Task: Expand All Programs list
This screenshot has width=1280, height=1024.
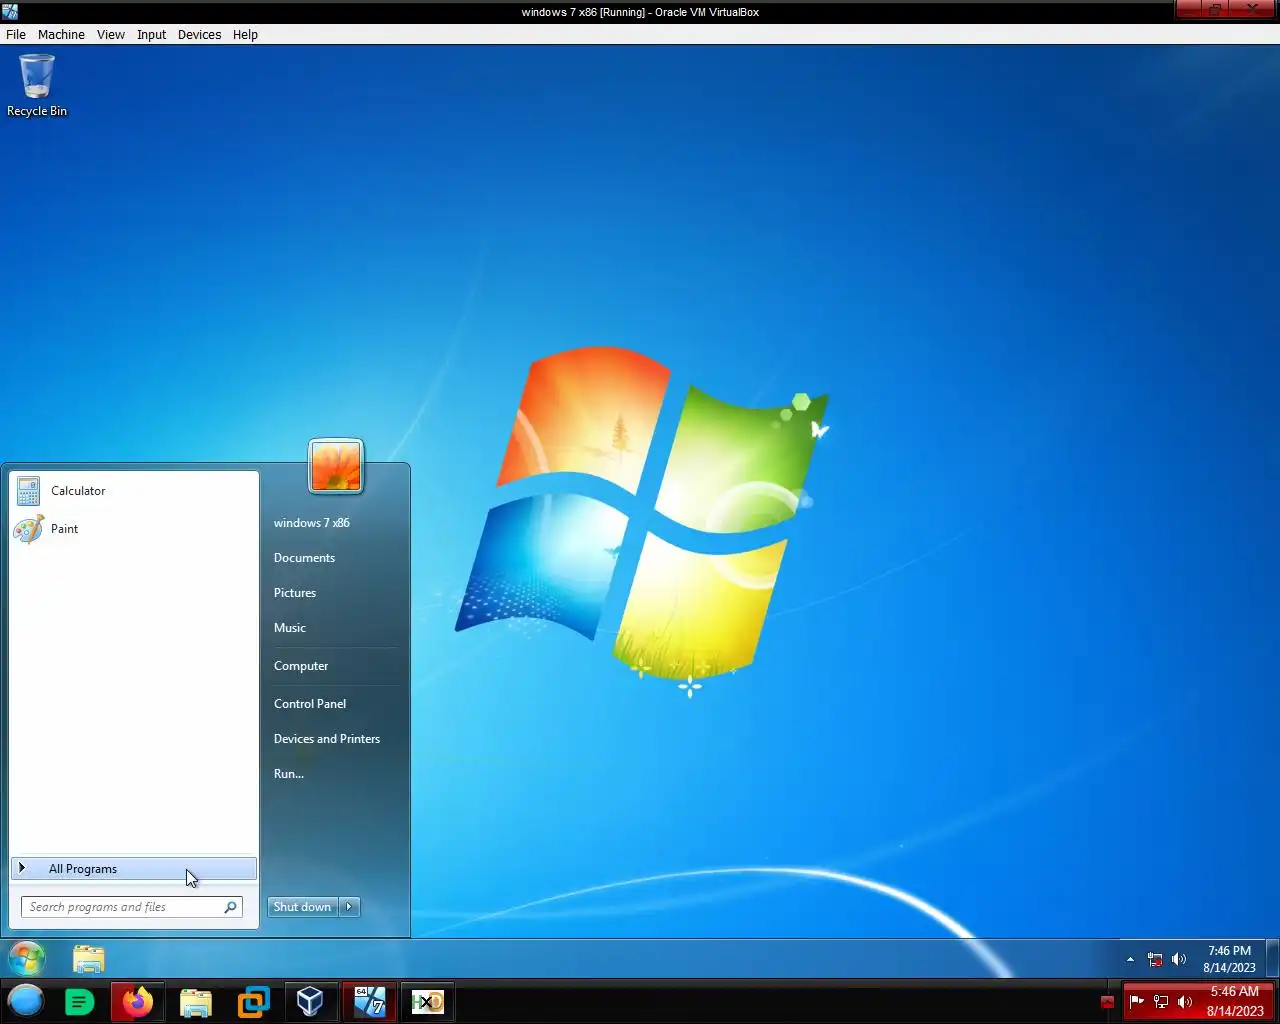Action: point(134,869)
